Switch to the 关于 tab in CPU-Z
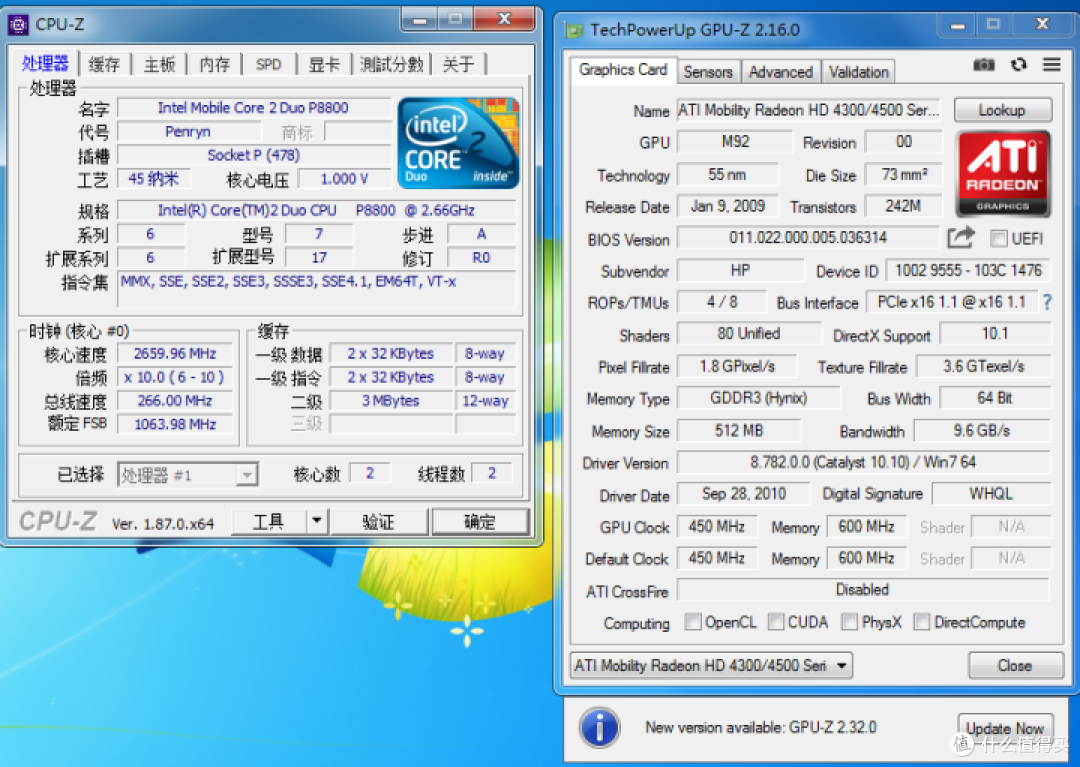This screenshot has width=1080, height=767. (x=458, y=65)
